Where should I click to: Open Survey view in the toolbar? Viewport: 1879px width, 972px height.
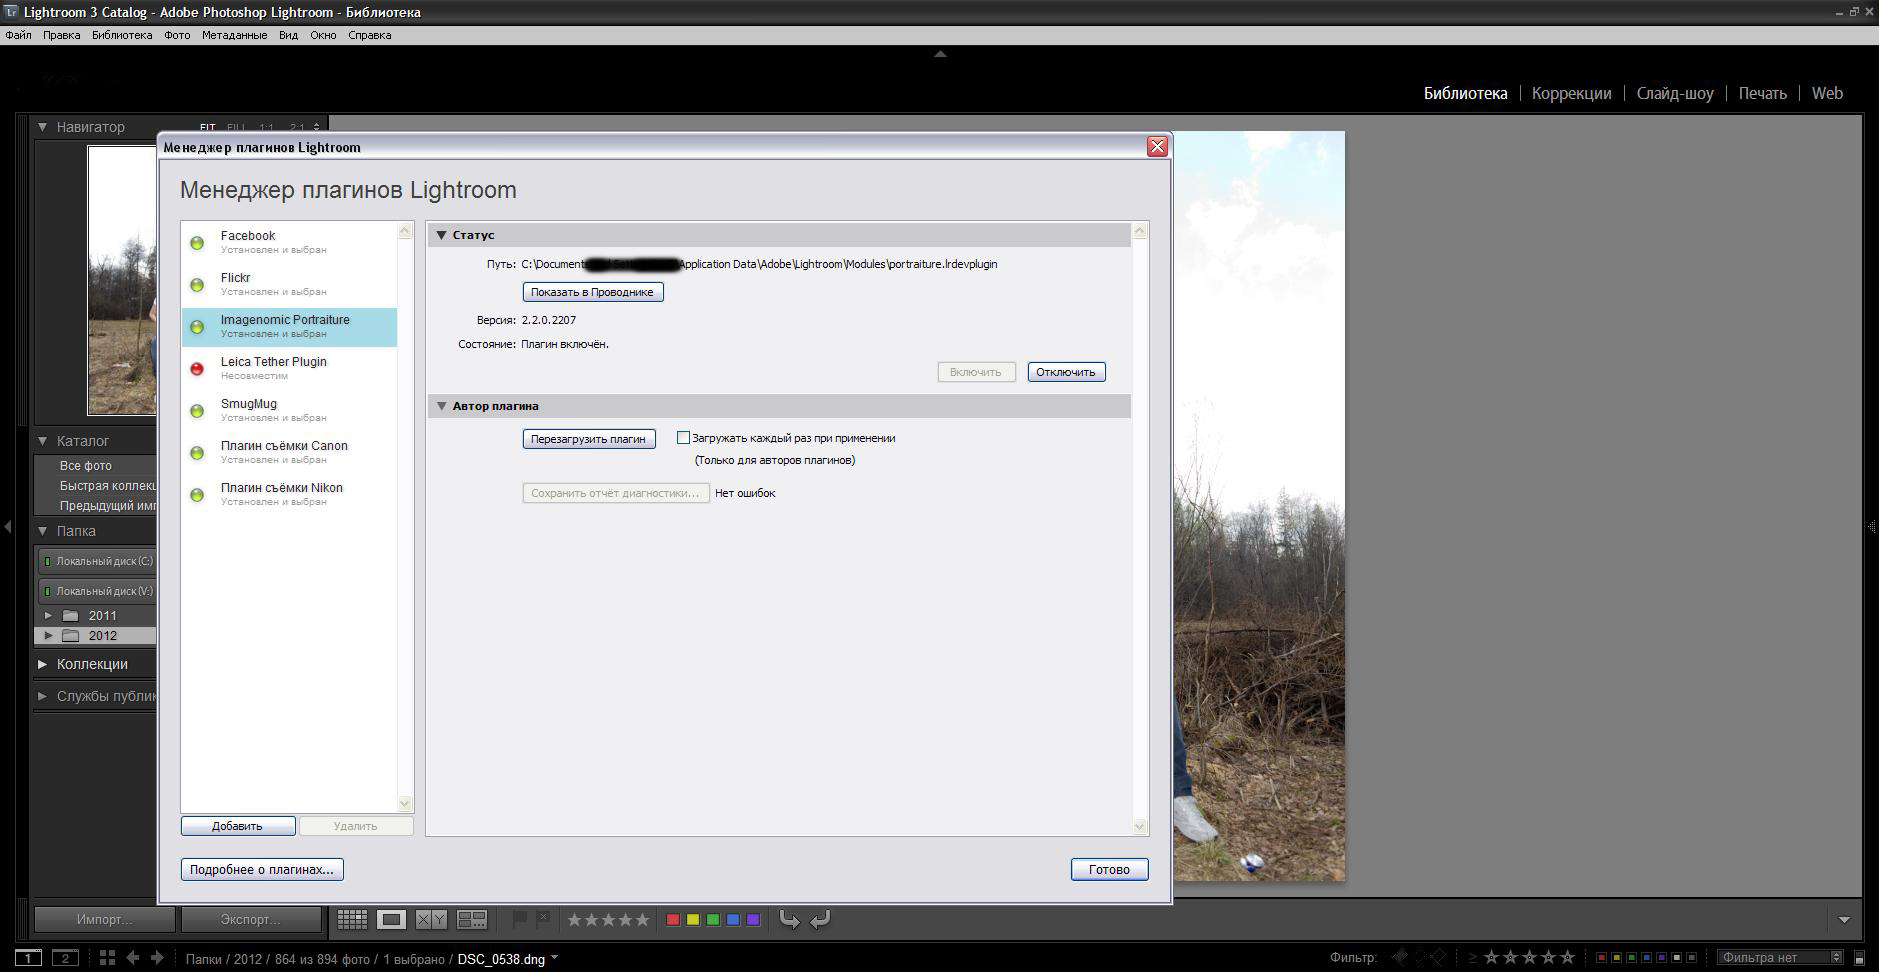[x=471, y=919]
